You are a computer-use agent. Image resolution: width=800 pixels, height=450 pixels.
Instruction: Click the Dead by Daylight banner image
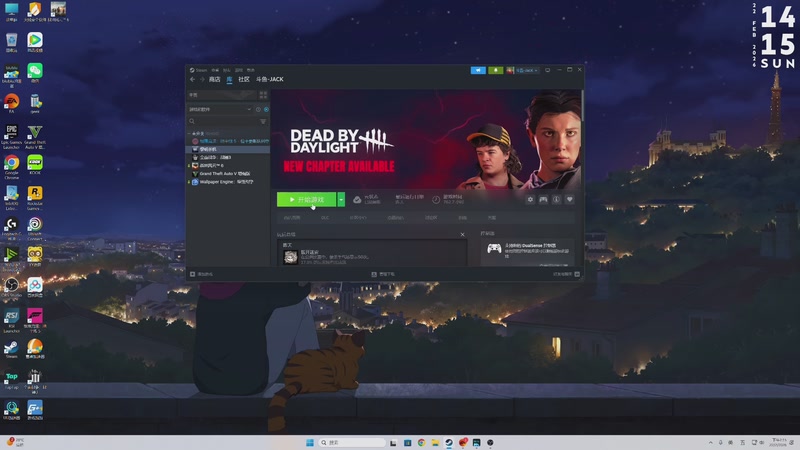(426, 139)
